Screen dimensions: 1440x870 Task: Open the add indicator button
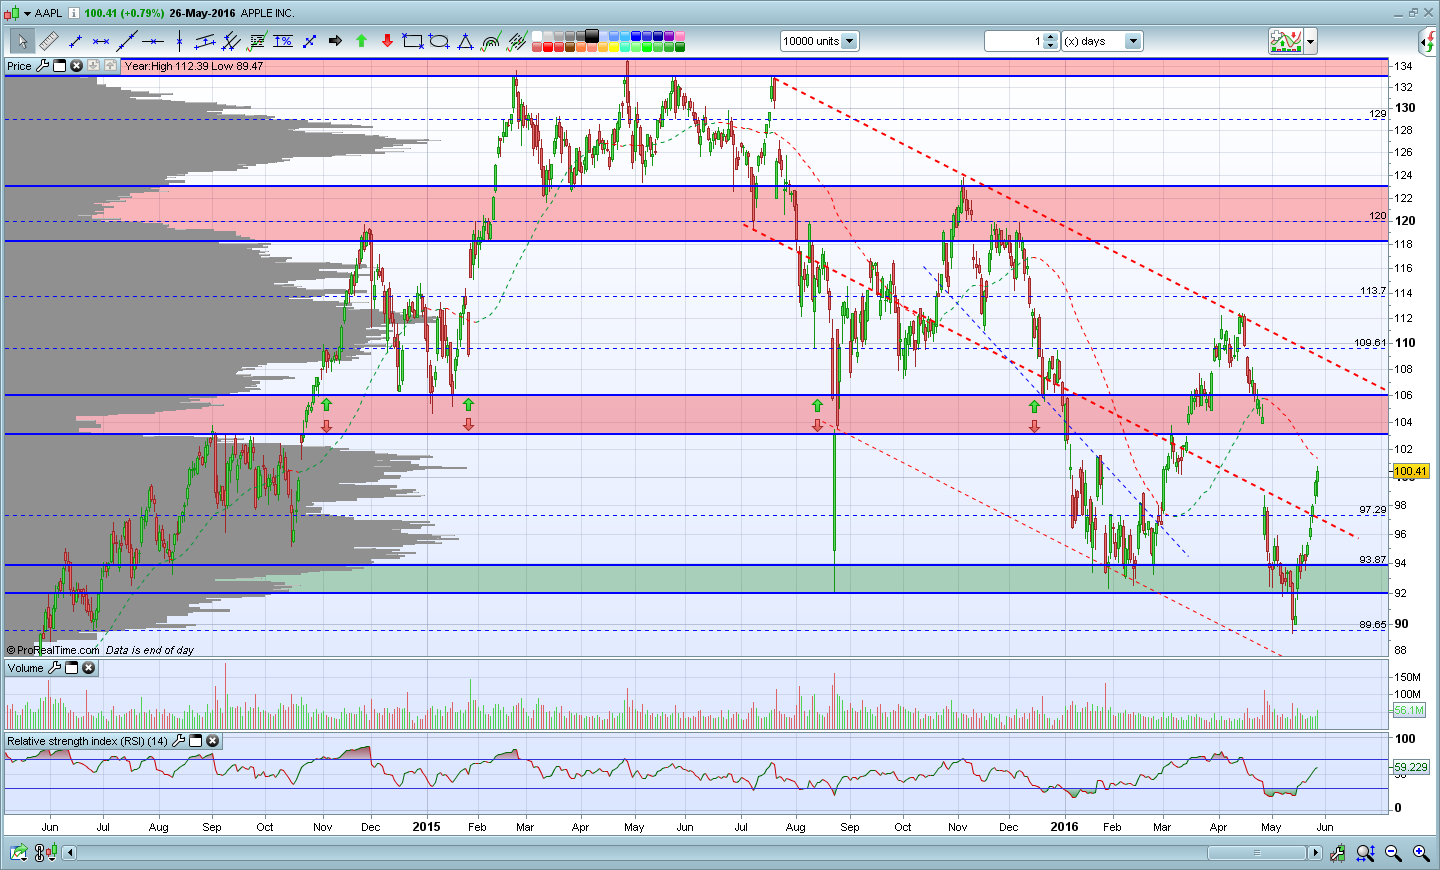[1286, 41]
